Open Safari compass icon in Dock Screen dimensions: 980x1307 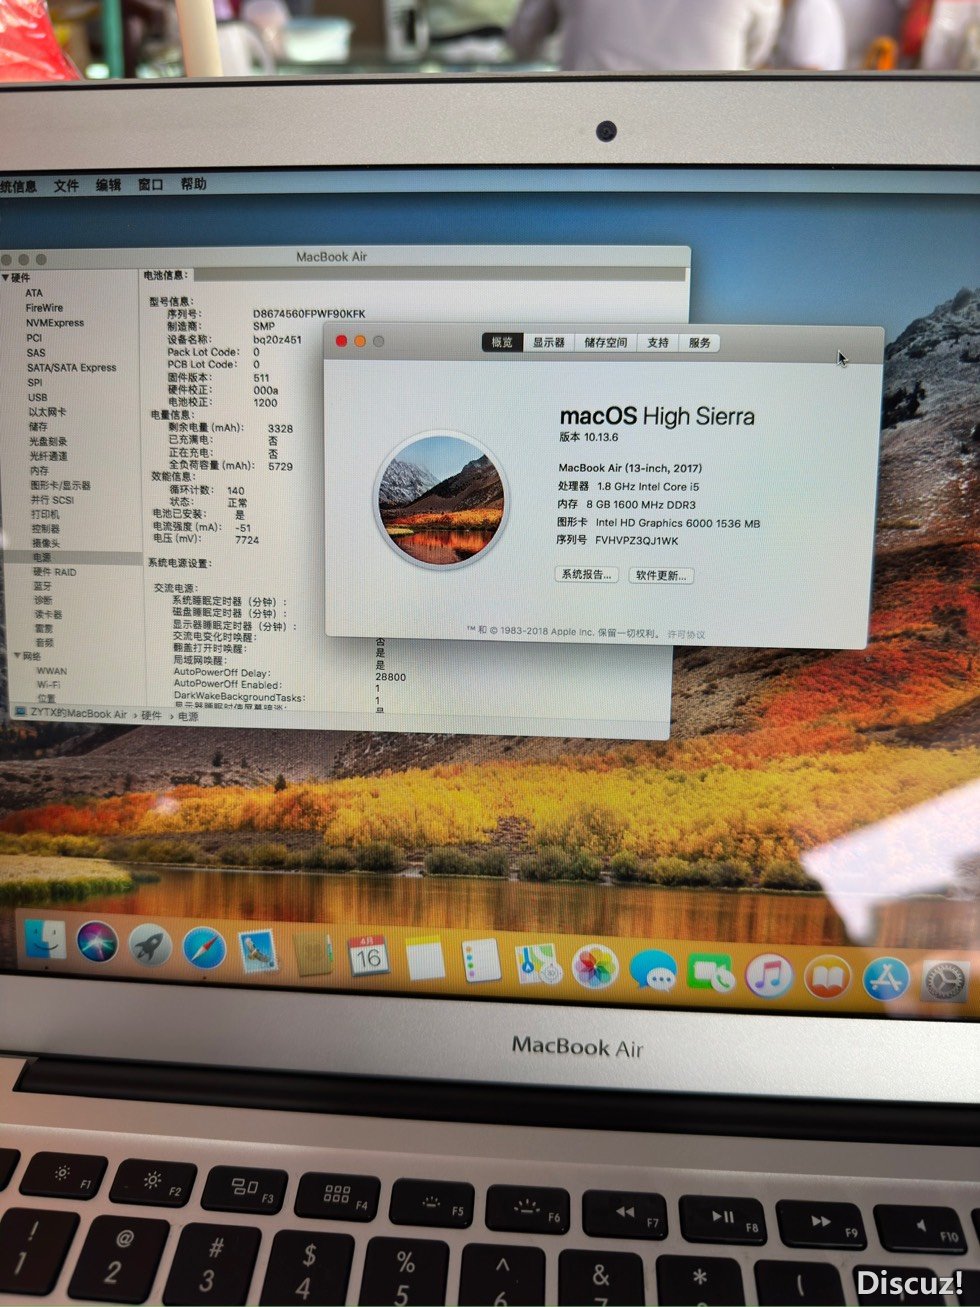point(204,948)
